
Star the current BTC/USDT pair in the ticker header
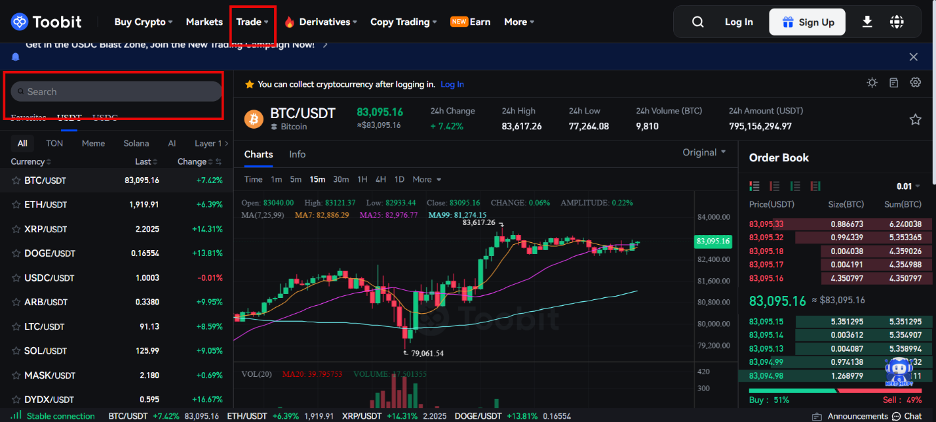tap(915, 119)
